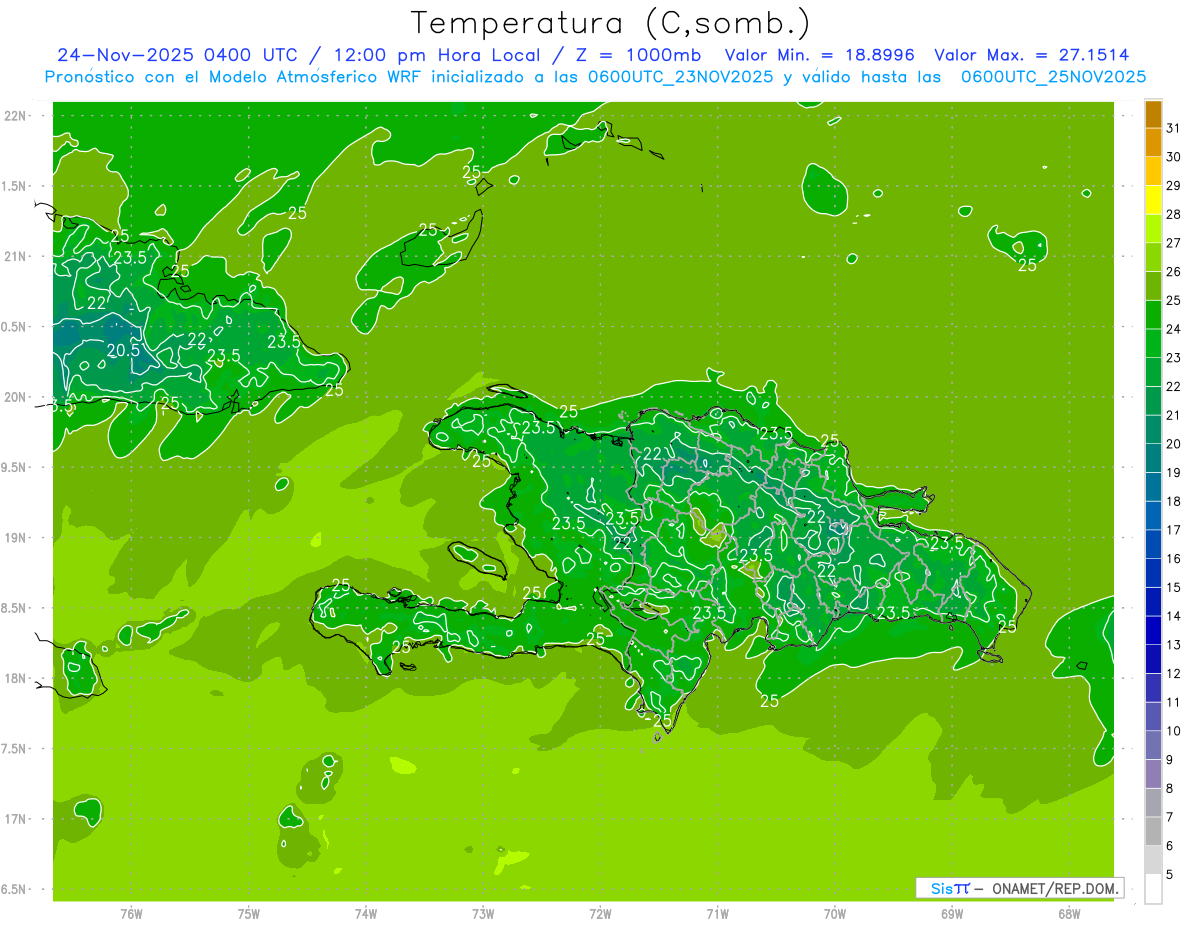The height and width of the screenshot is (927, 1200).
Task: Click the '71W' longitude axis label
Action: click(717, 913)
